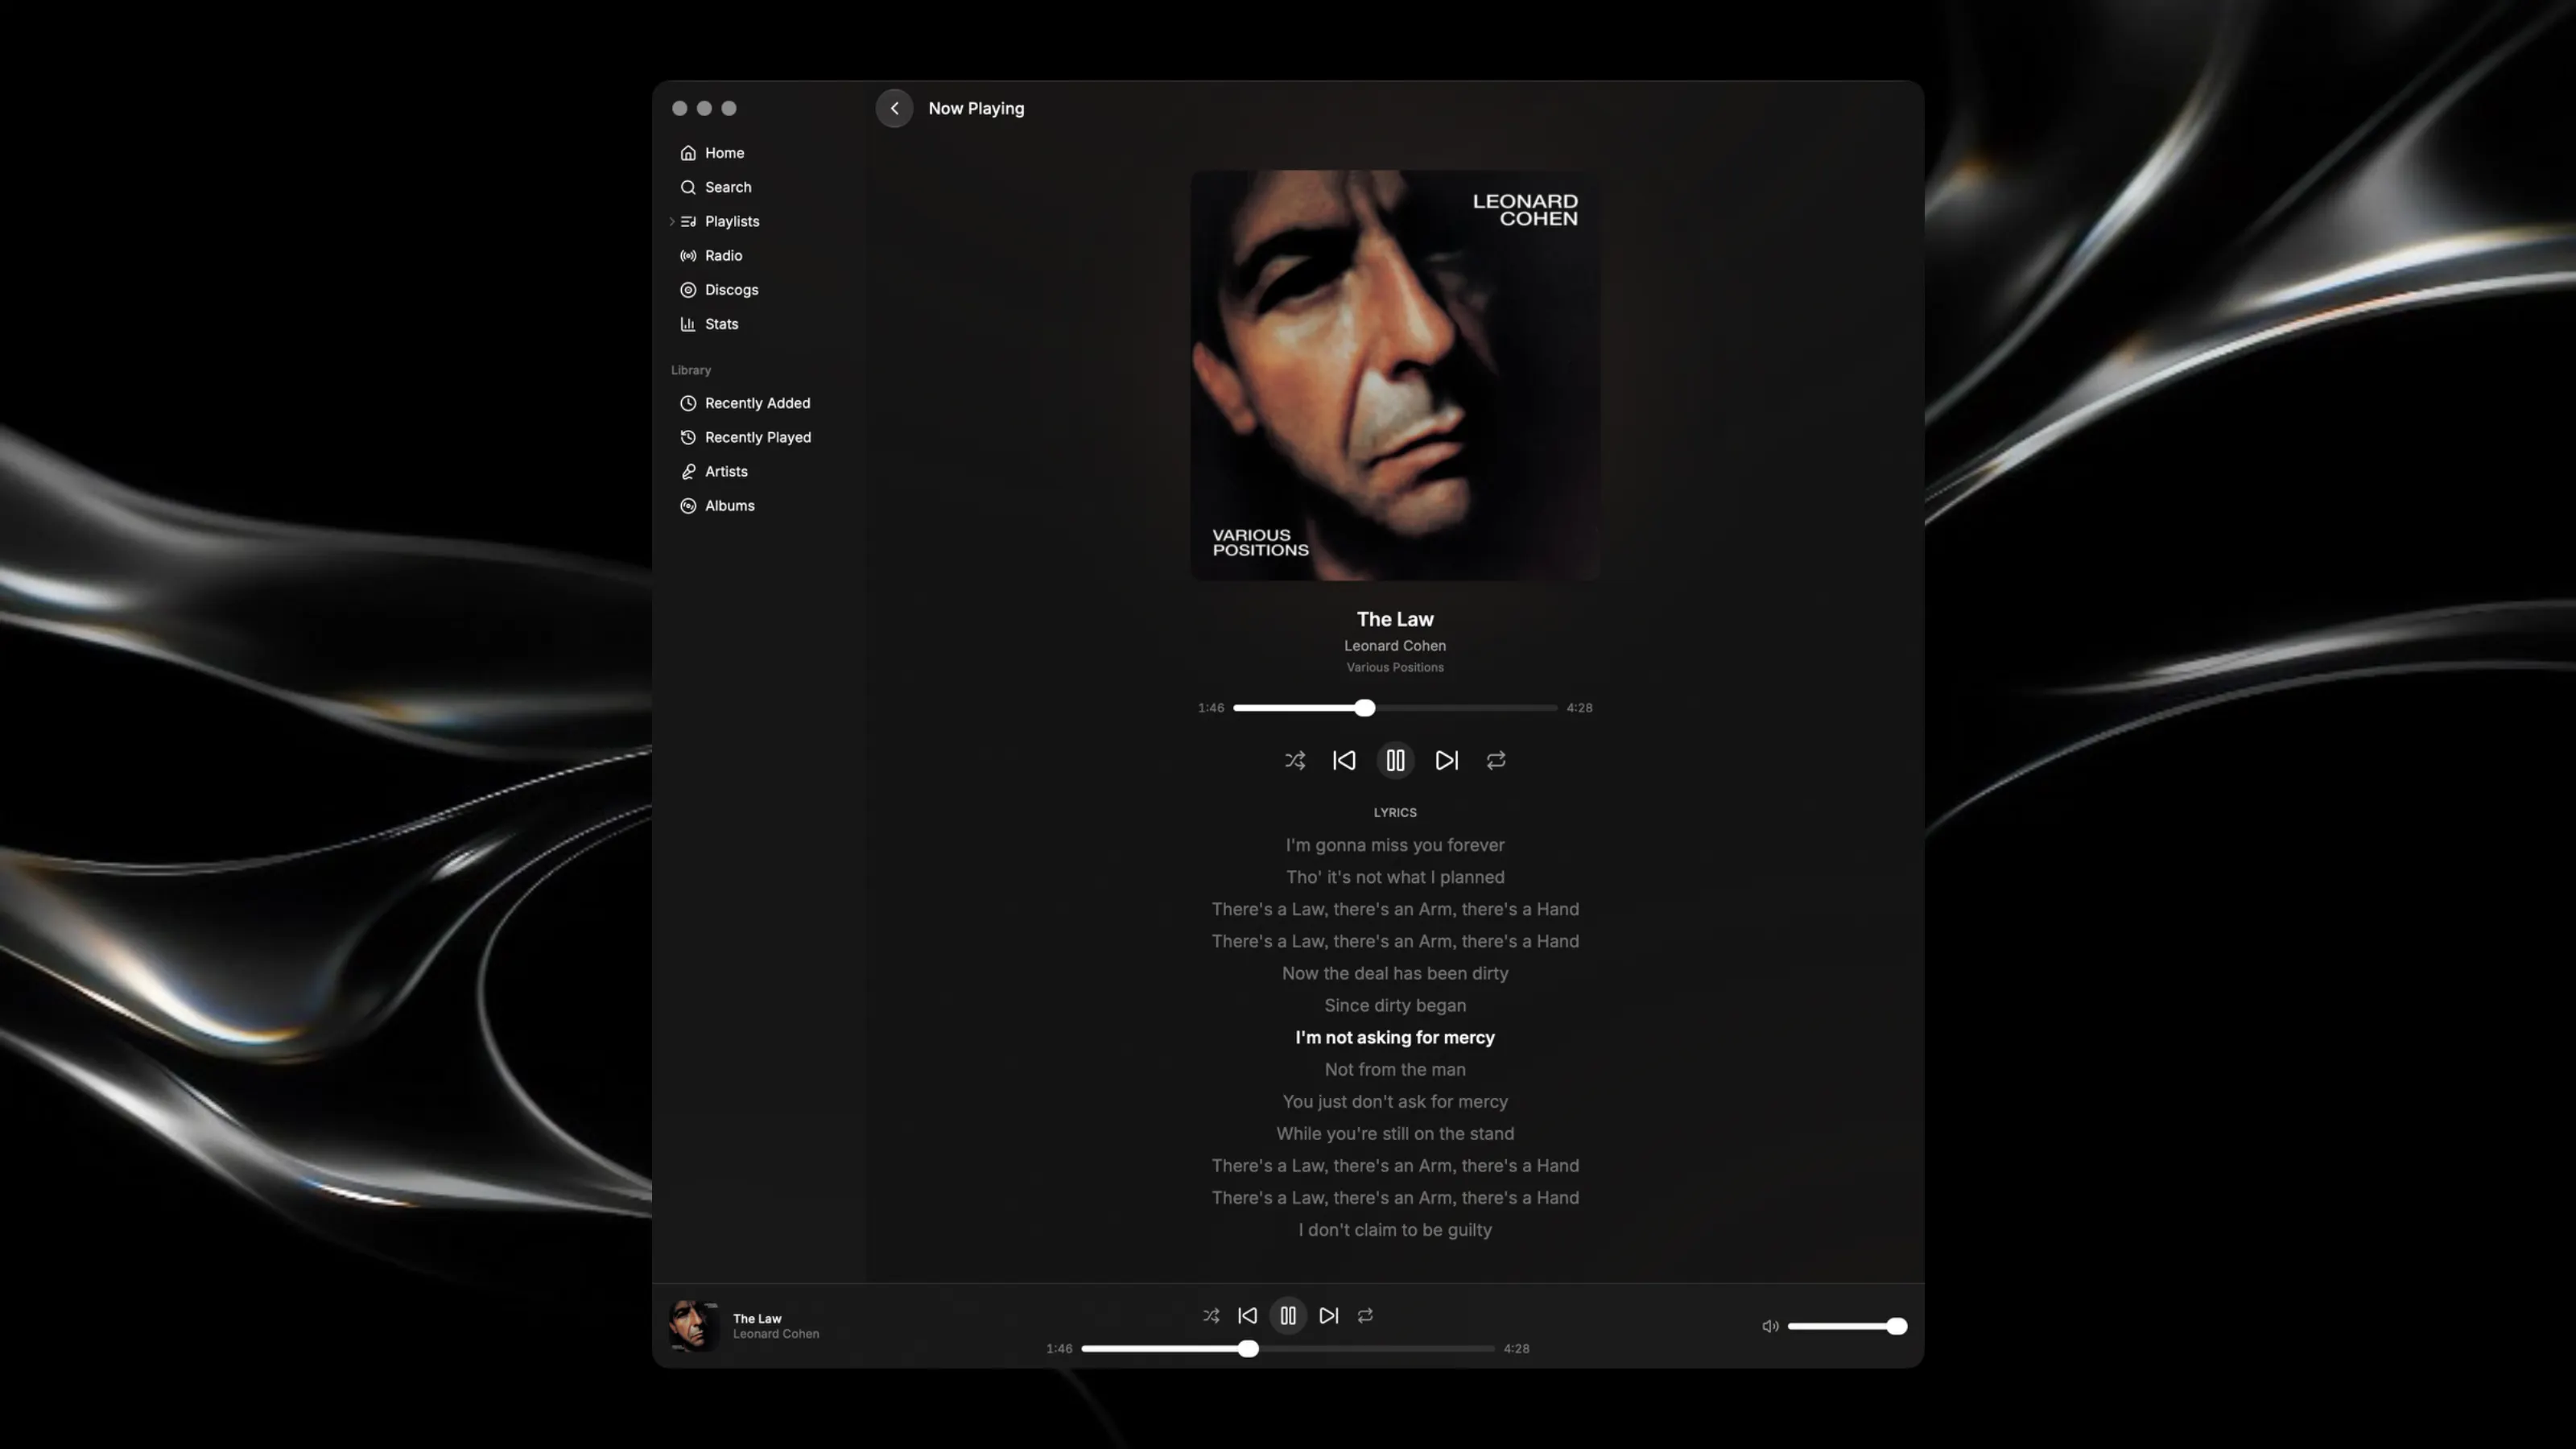Pause playback in the bottom player bar

(1288, 1316)
